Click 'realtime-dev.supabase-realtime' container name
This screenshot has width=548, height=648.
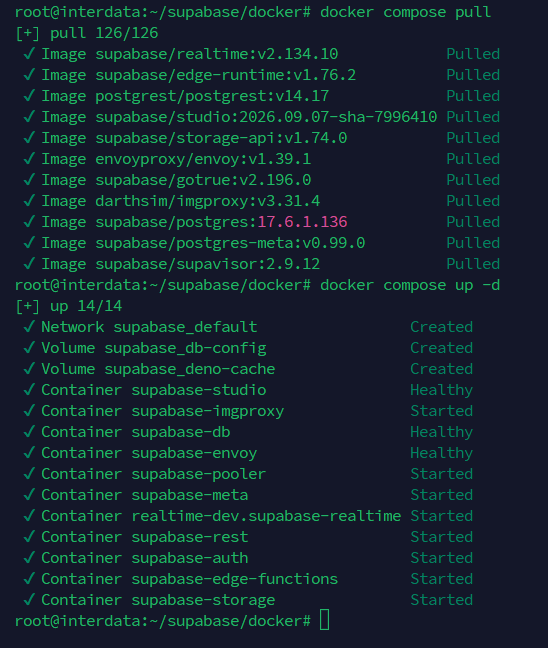coord(266,516)
